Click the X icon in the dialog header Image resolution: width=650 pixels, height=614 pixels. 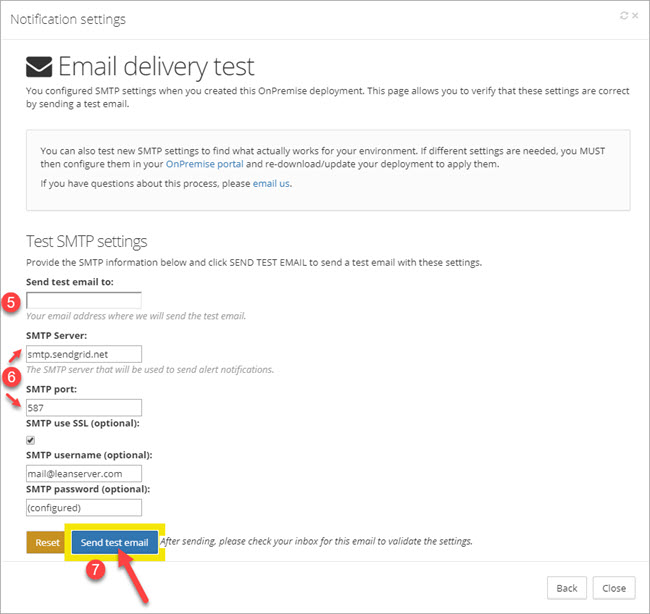point(636,17)
